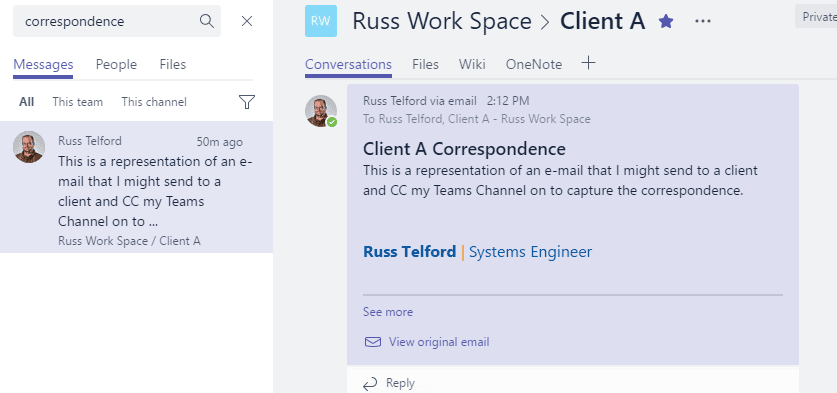
Task: Click the Client A Correspondence subject
Action: (x=464, y=149)
